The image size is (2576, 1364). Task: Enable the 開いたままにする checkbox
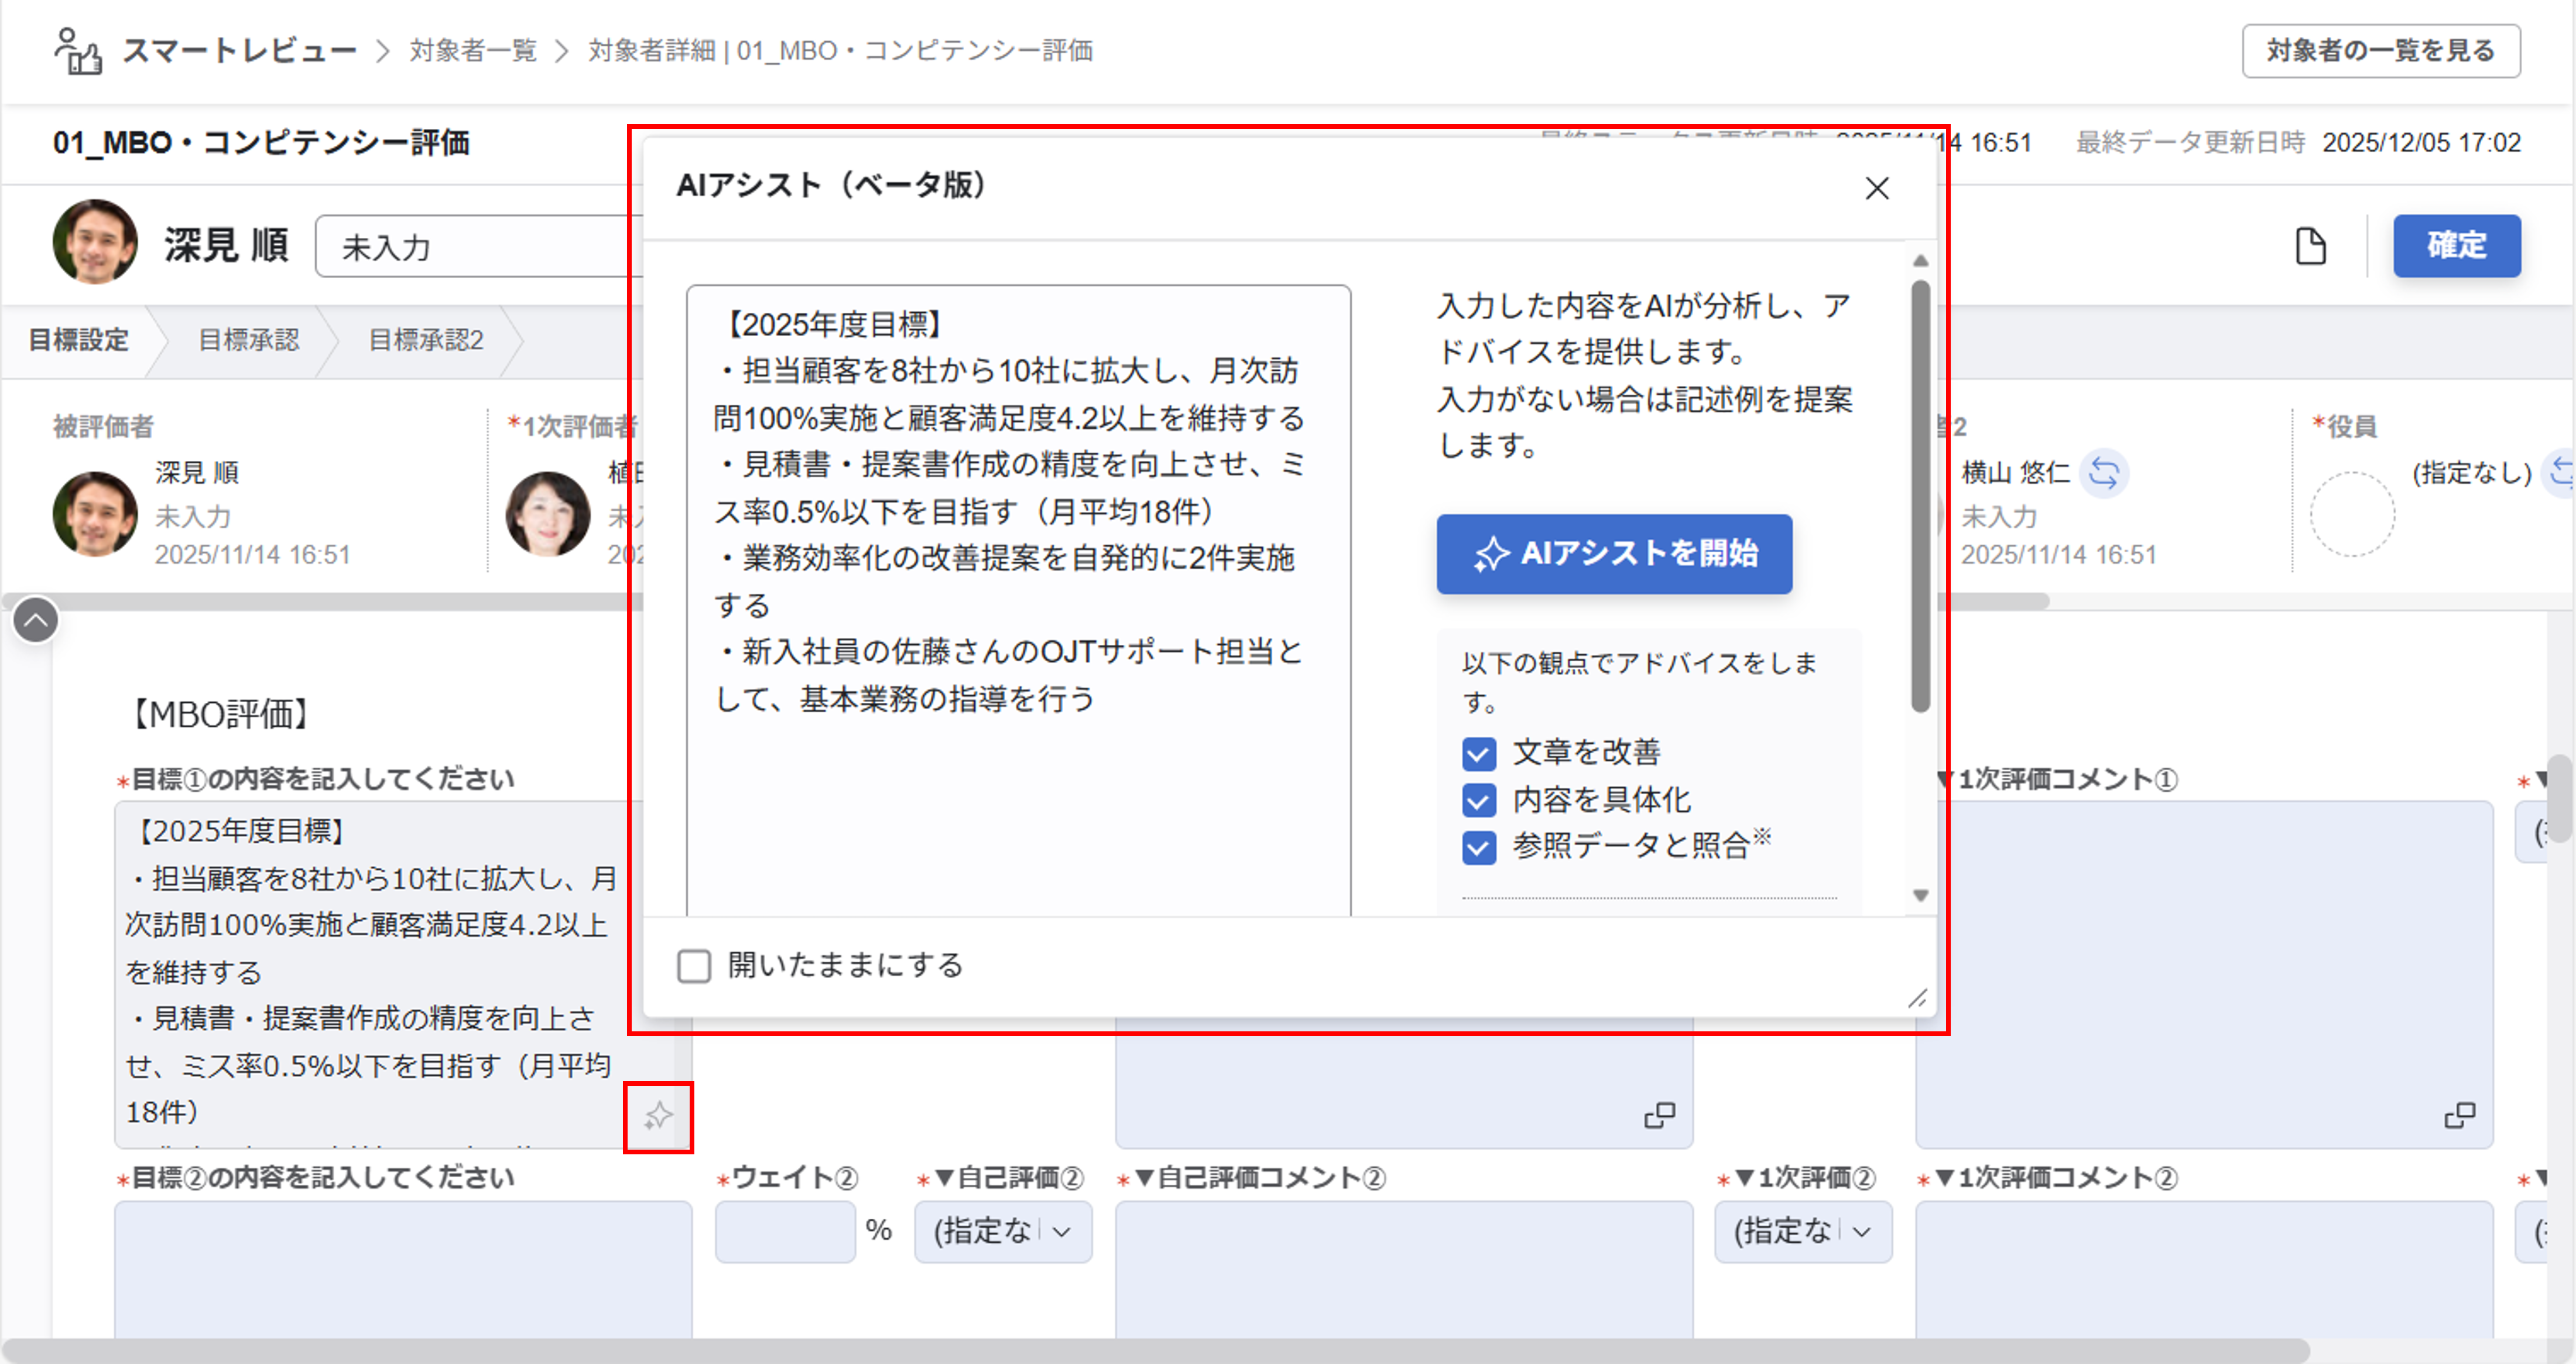(x=693, y=966)
